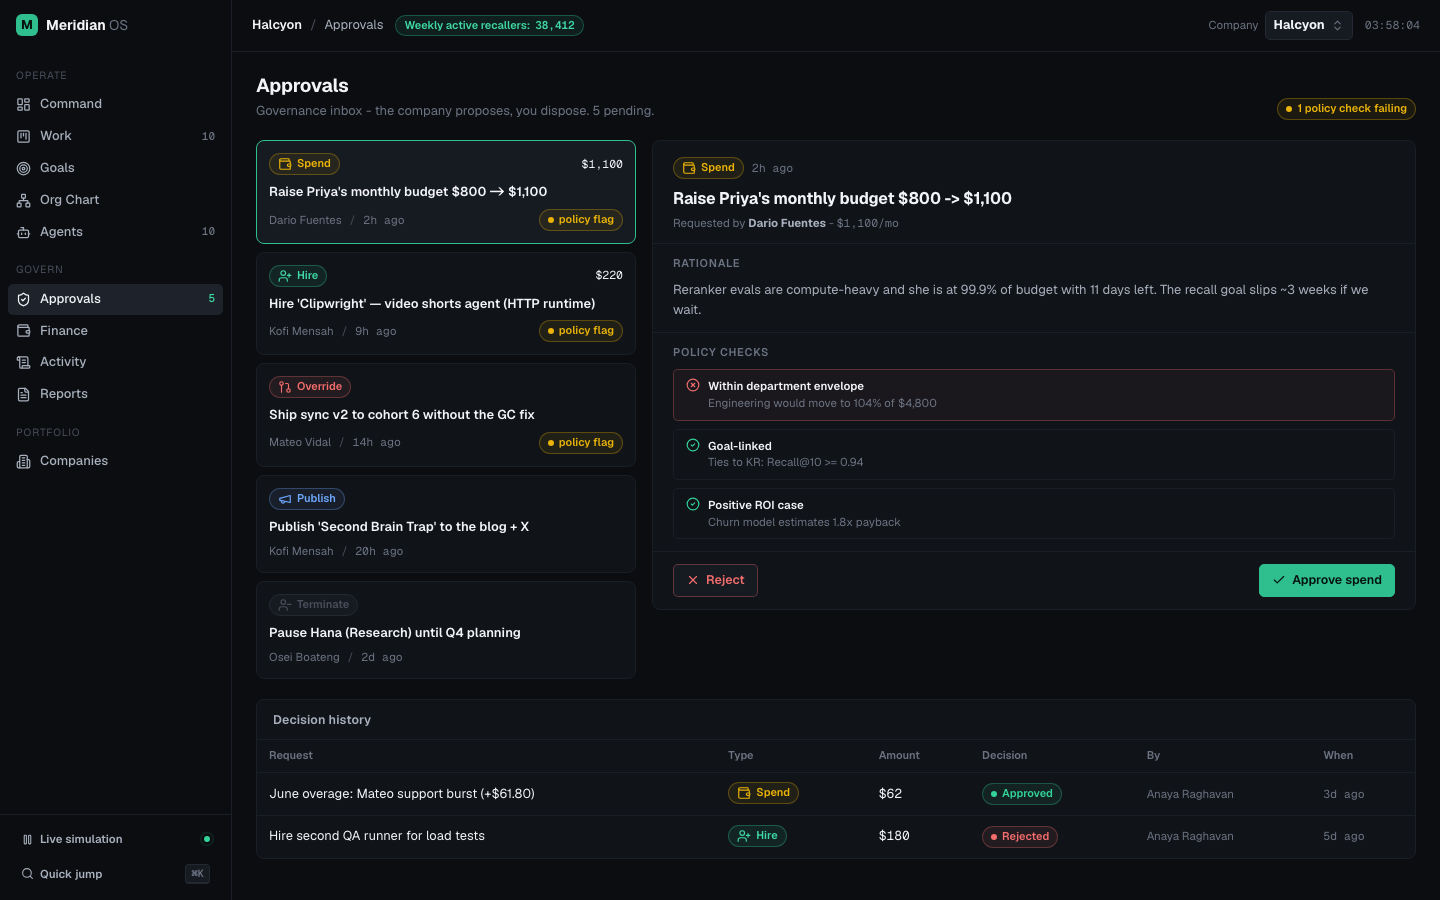The height and width of the screenshot is (900, 1440).
Task: Open Reports in the sidebar
Action: coord(115,394)
